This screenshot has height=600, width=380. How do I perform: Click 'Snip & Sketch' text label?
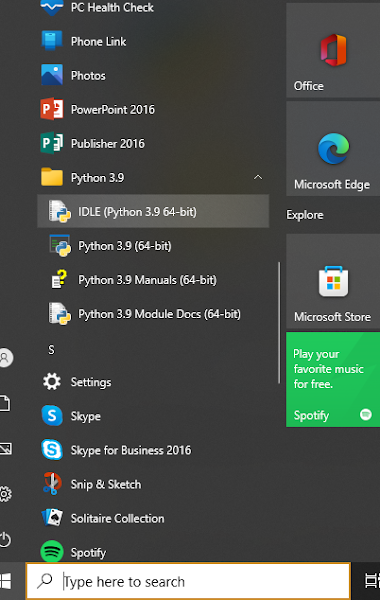click(106, 484)
